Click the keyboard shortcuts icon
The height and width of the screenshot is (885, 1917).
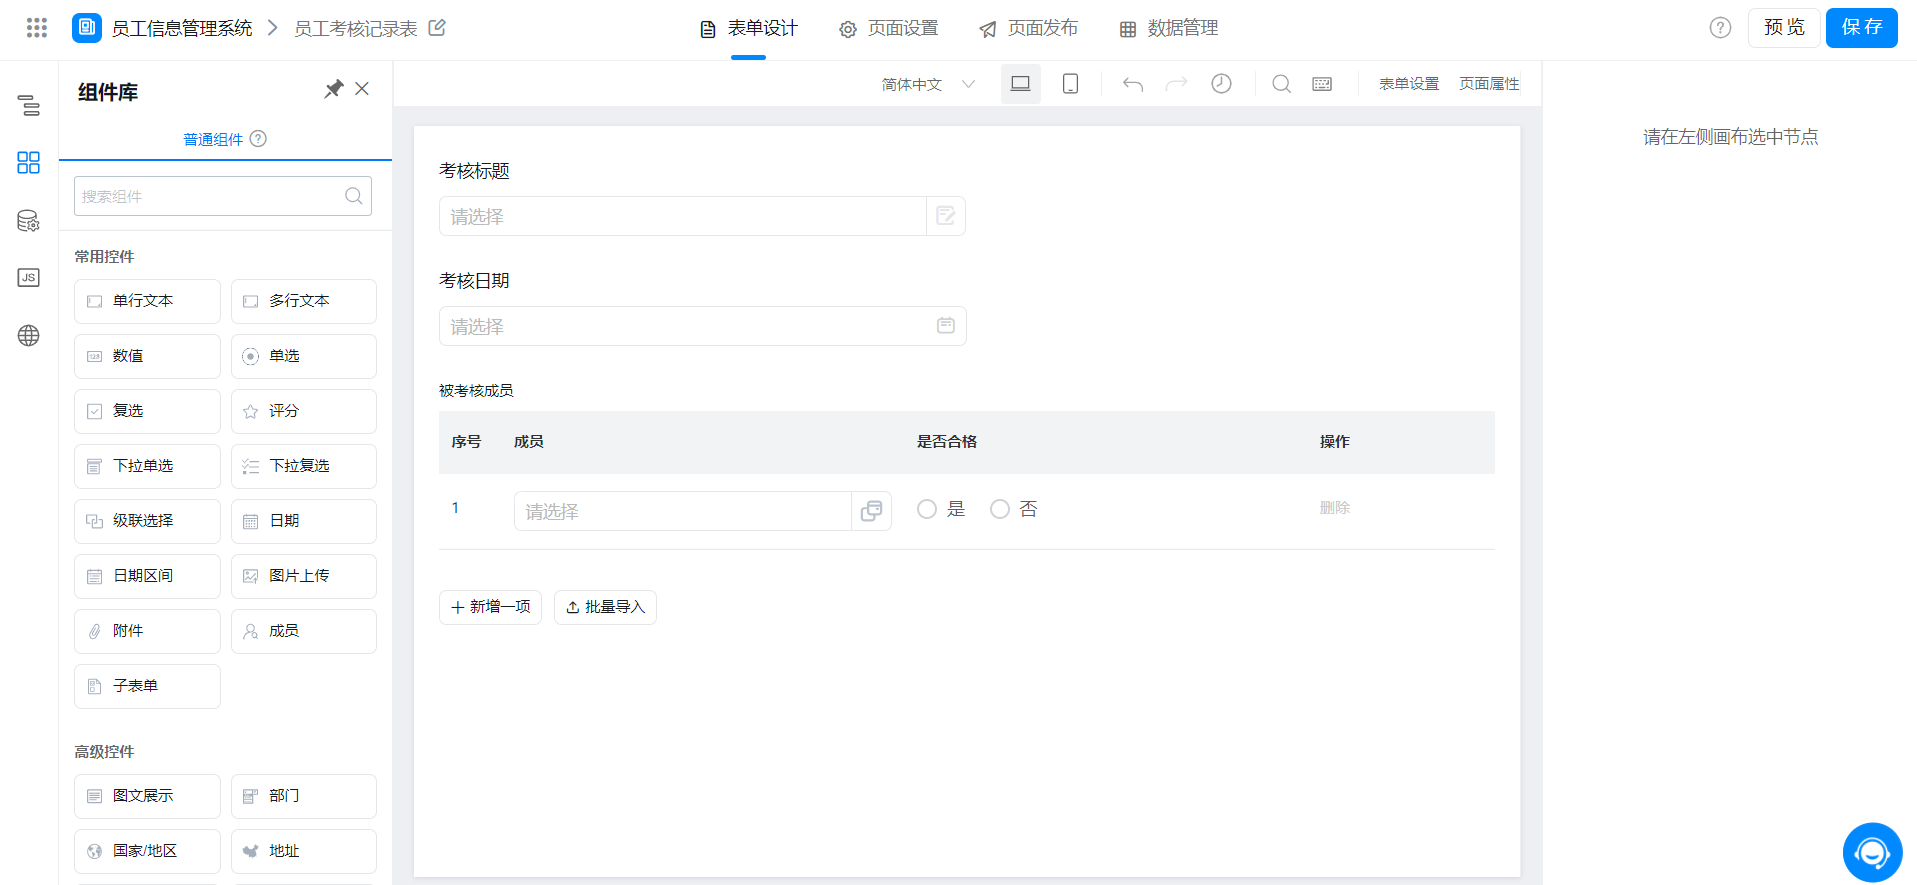pyautogui.click(x=1322, y=84)
